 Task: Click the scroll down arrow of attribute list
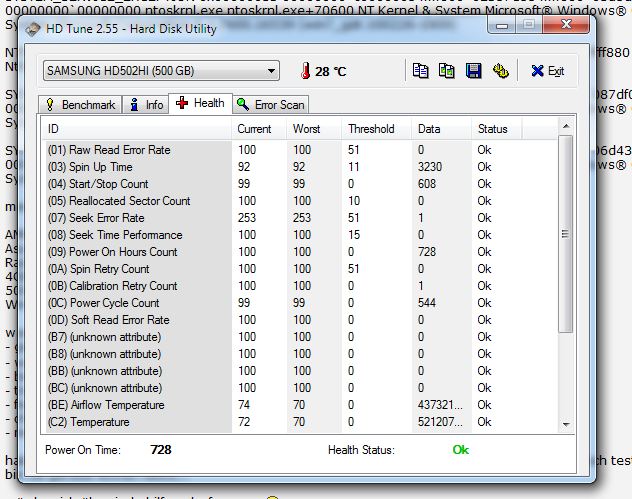tap(566, 424)
